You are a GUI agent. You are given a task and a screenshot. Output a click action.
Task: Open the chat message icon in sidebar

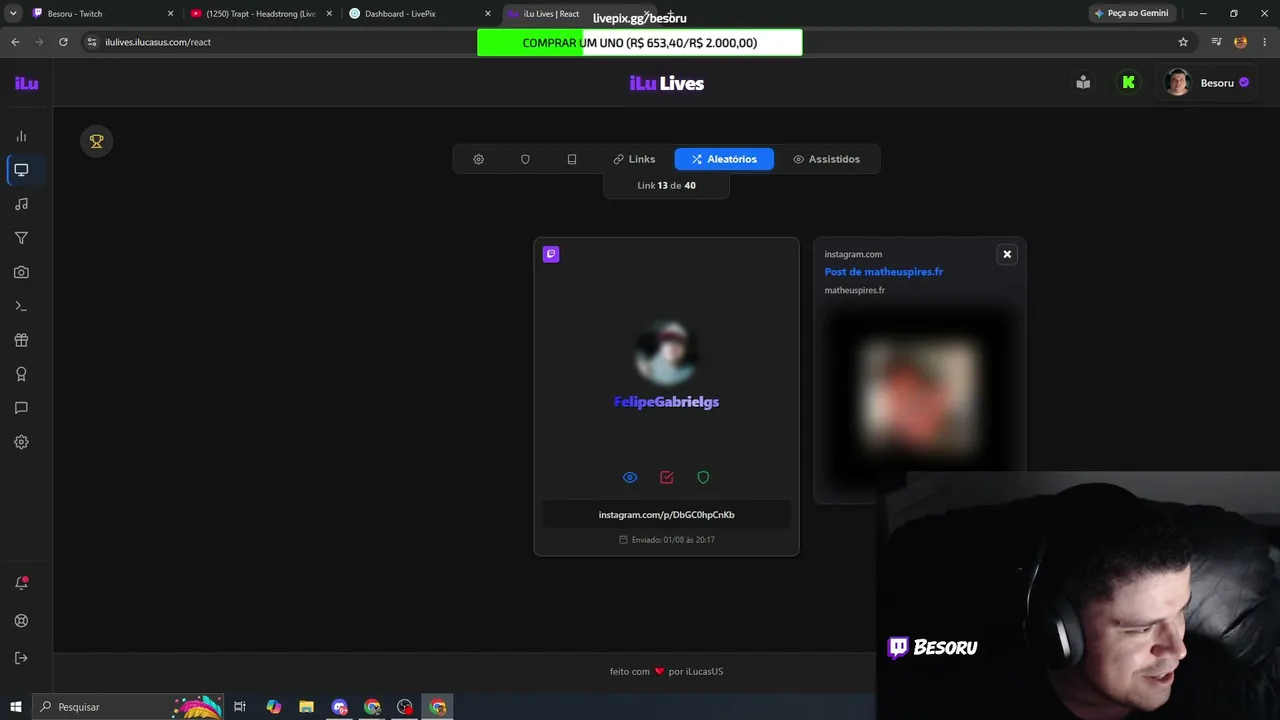click(x=21, y=408)
